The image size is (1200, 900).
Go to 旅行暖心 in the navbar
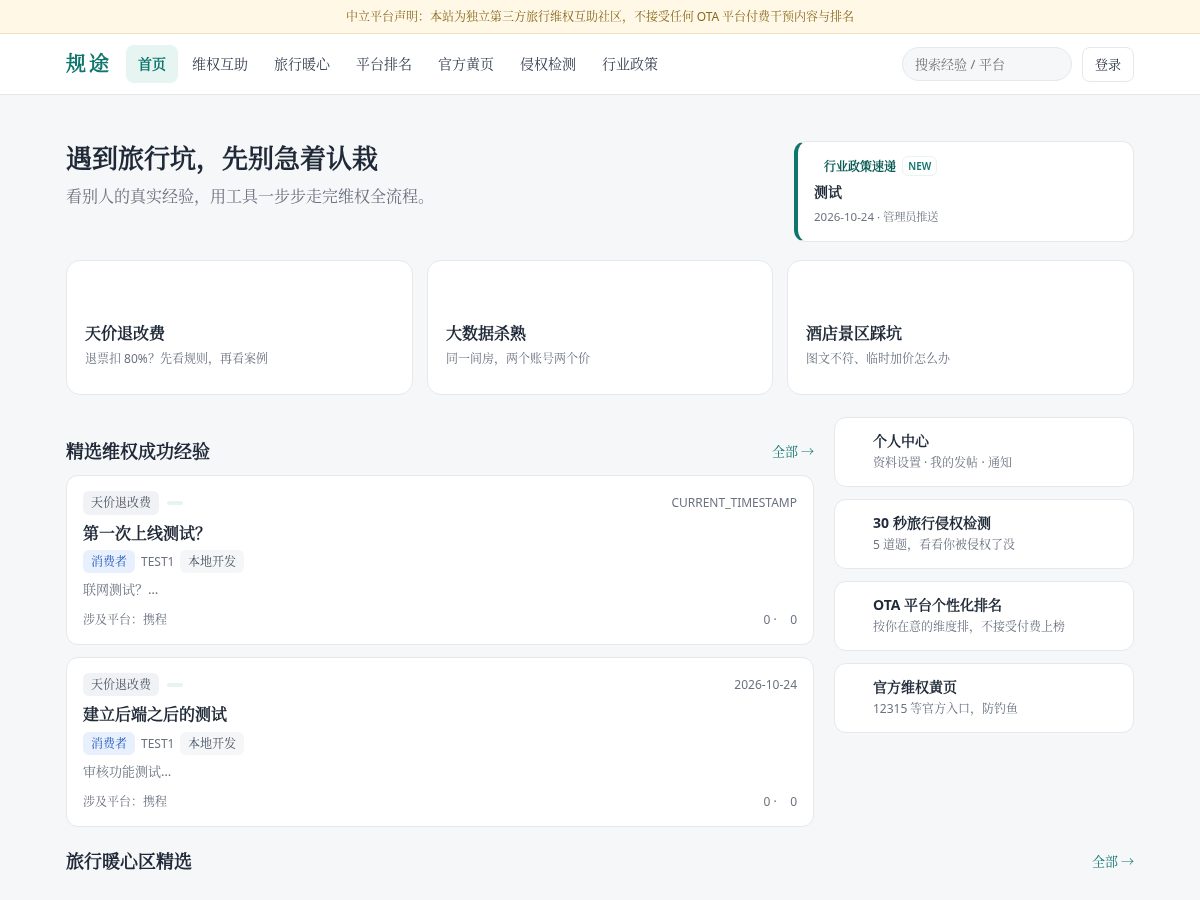302,64
